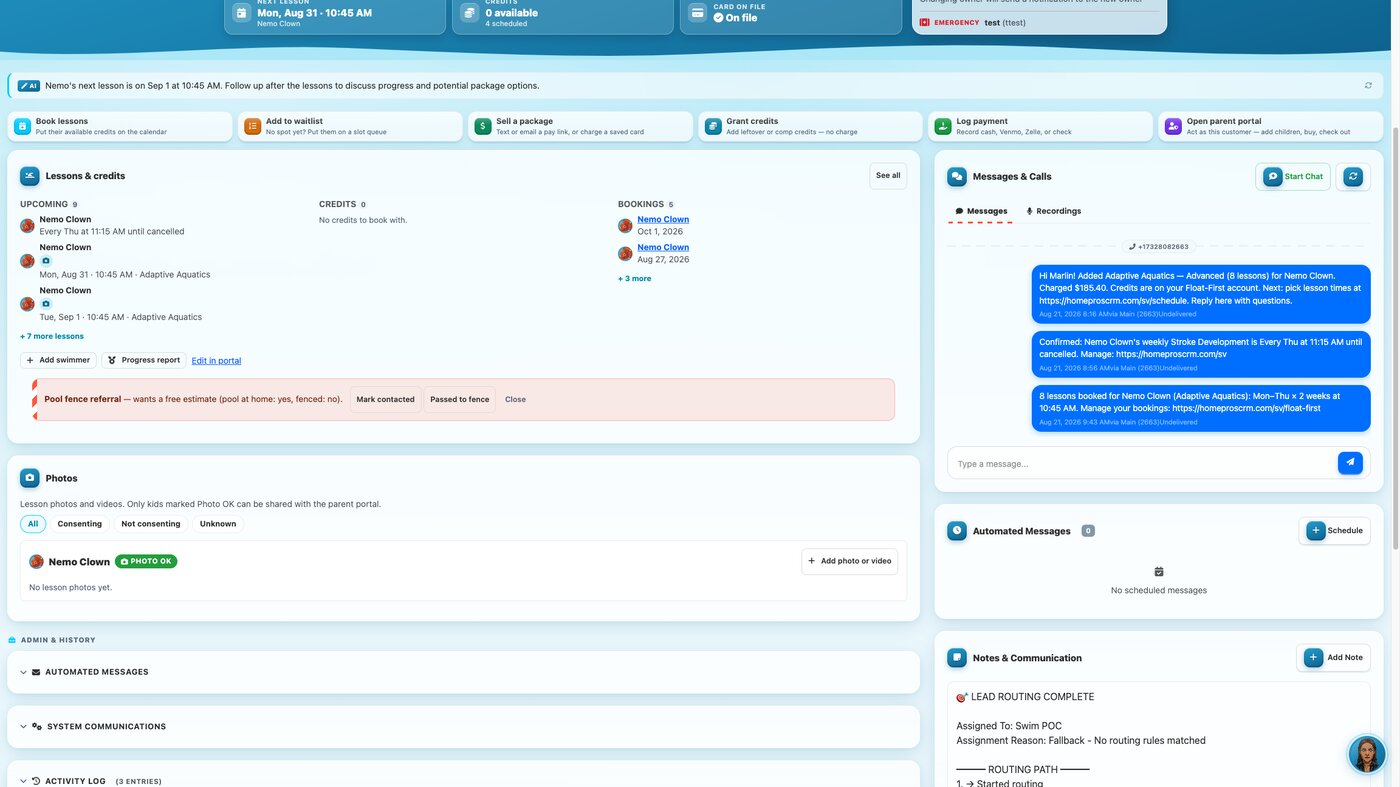The image size is (1400, 787).
Task: Click camera badge on Tue, Sep 1 lesson
Action: tap(46, 304)
